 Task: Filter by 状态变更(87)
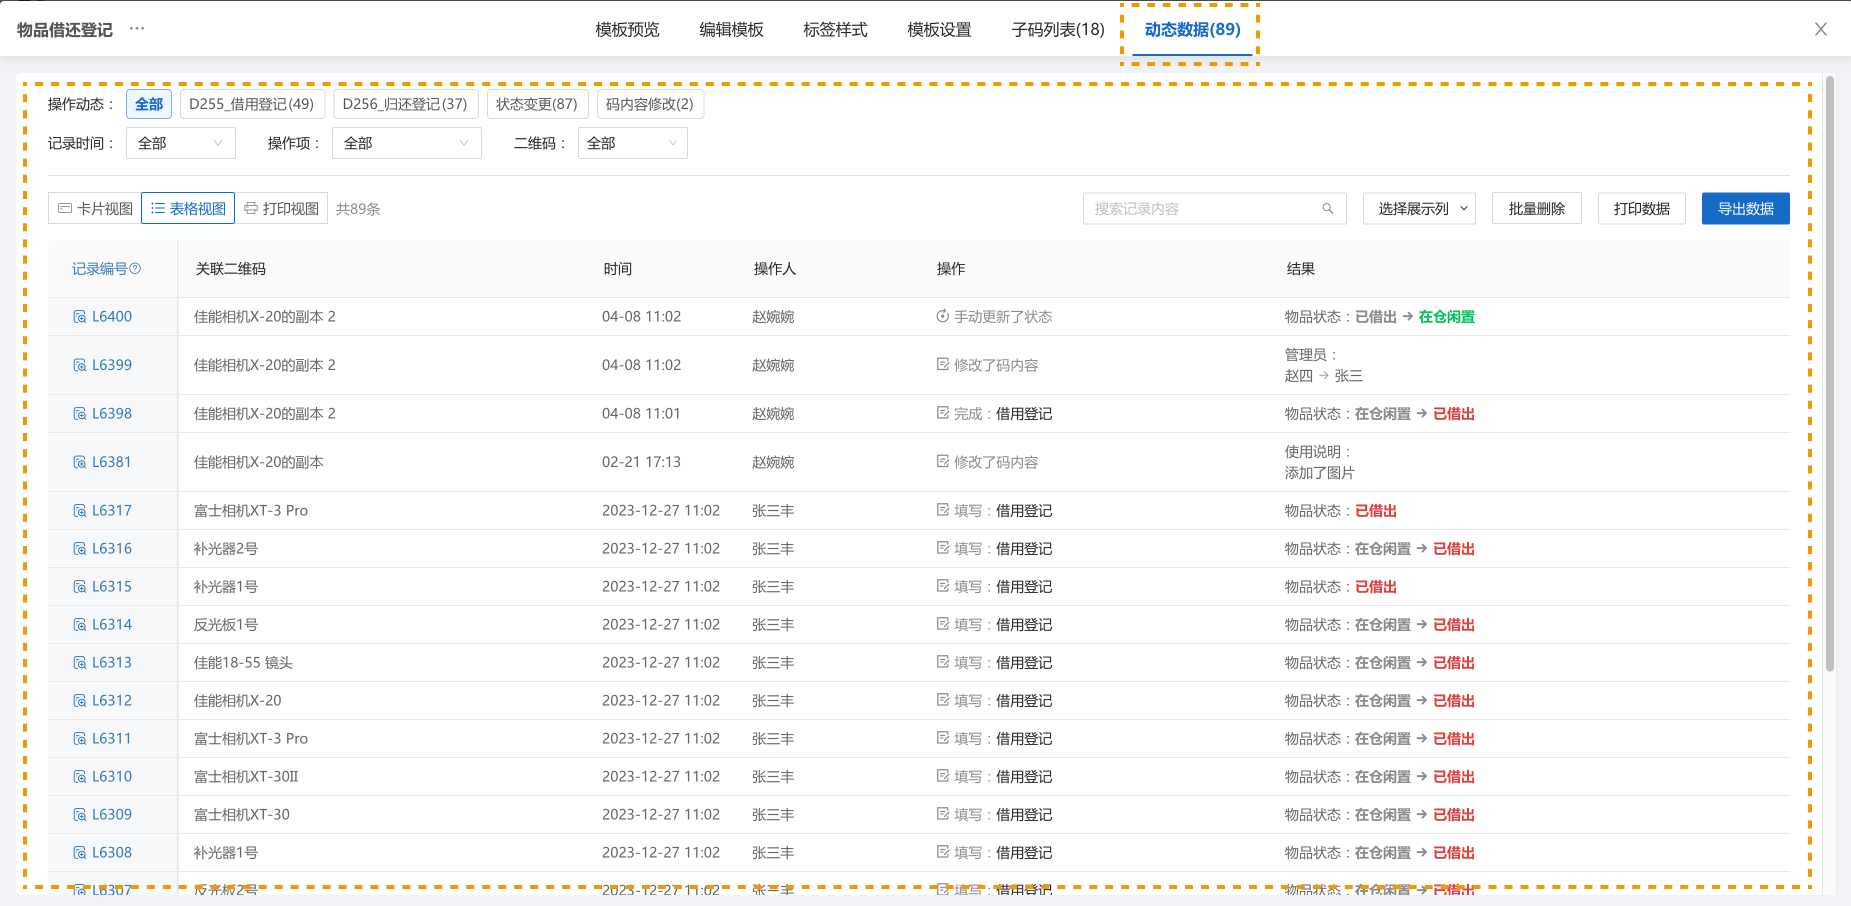(x=537, y=104)
